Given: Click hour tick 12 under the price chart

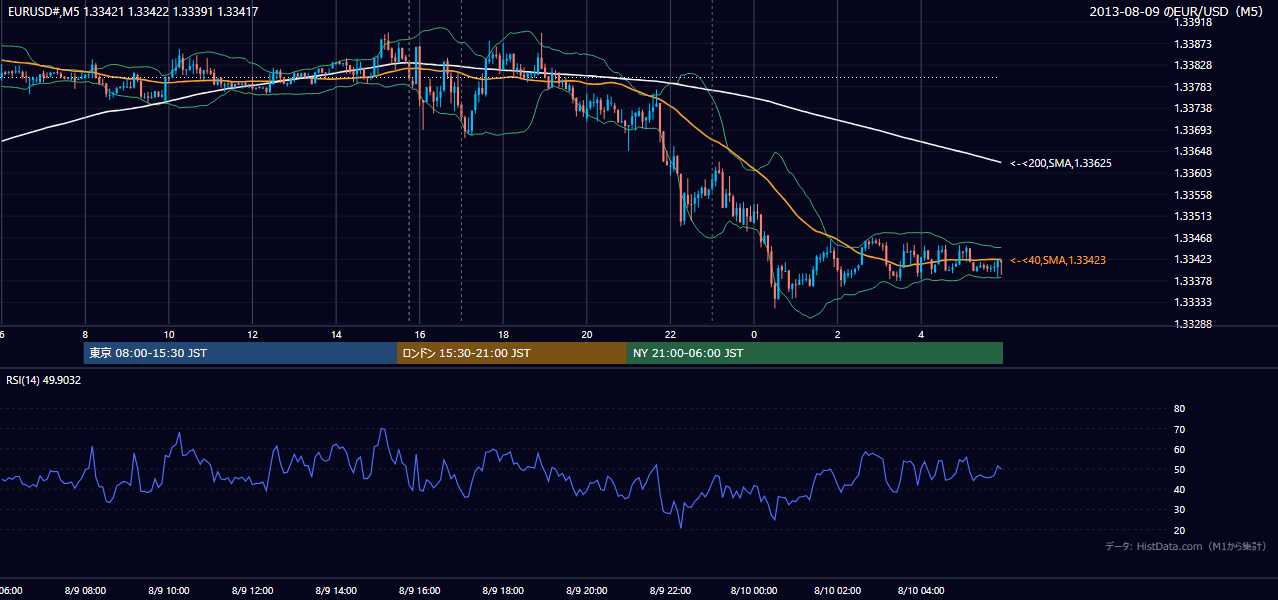Looking at the screenshot, I should 252,334.
